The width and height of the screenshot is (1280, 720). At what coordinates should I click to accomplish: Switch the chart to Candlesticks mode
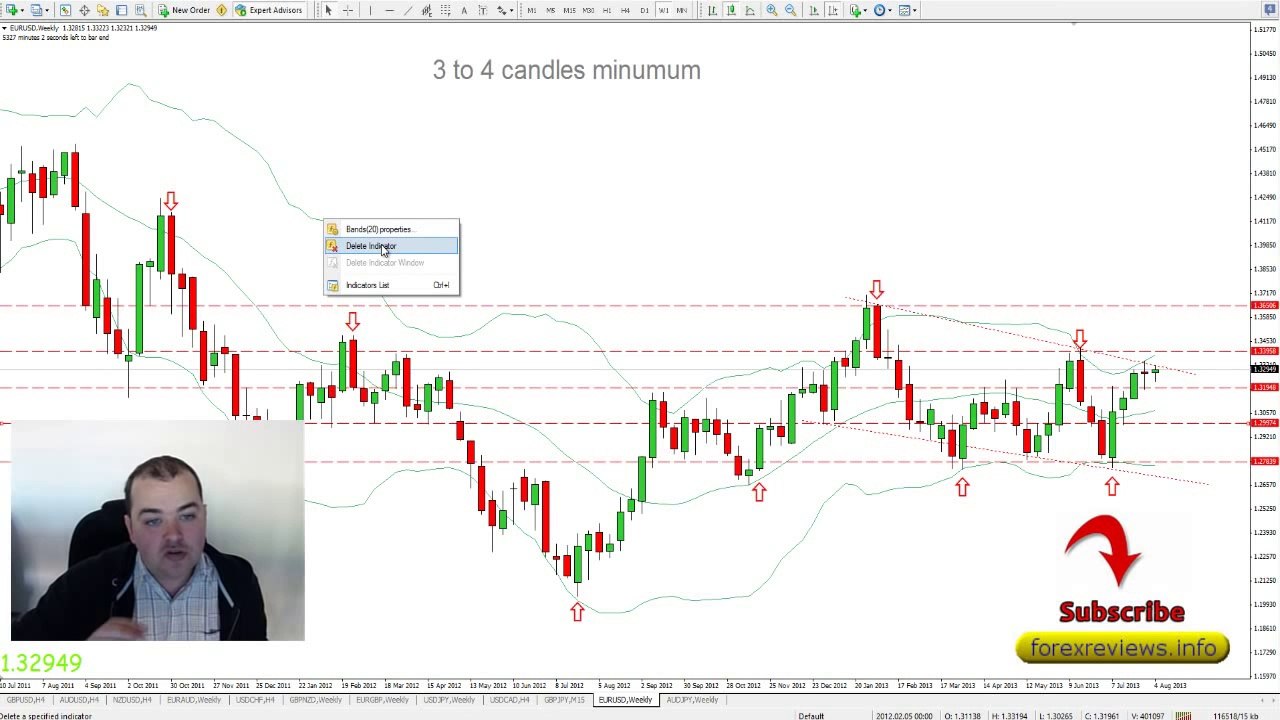(x=731, y=10)
